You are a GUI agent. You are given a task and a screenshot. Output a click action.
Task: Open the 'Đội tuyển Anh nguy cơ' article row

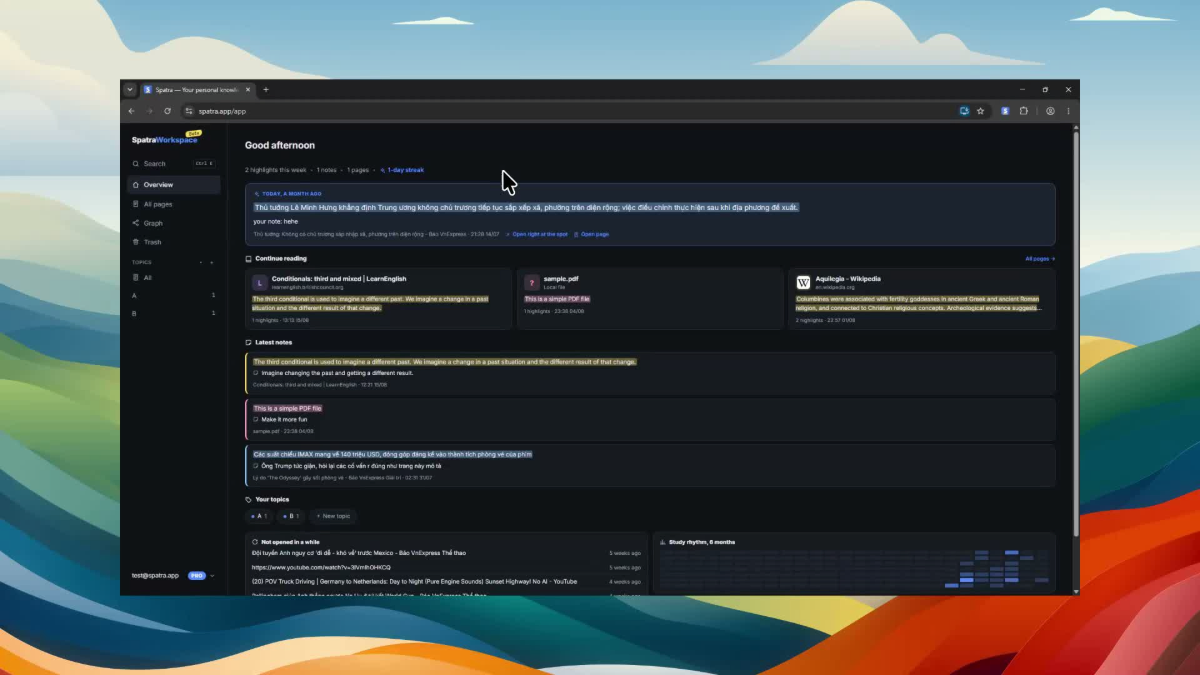(446, 553)
